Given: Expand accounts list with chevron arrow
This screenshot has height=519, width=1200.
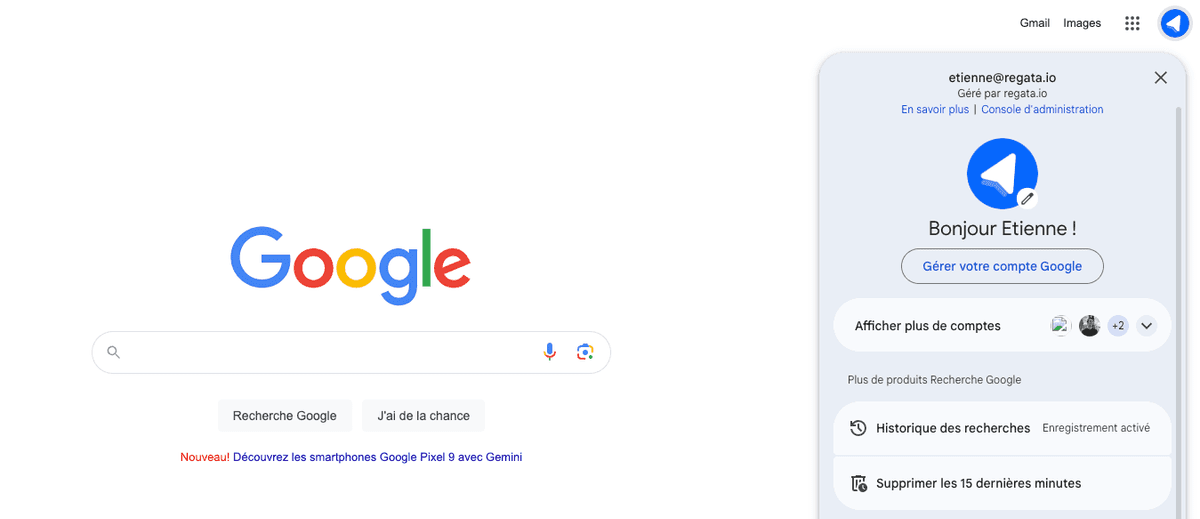Looking at the screenshot, I should point(1147,326).
